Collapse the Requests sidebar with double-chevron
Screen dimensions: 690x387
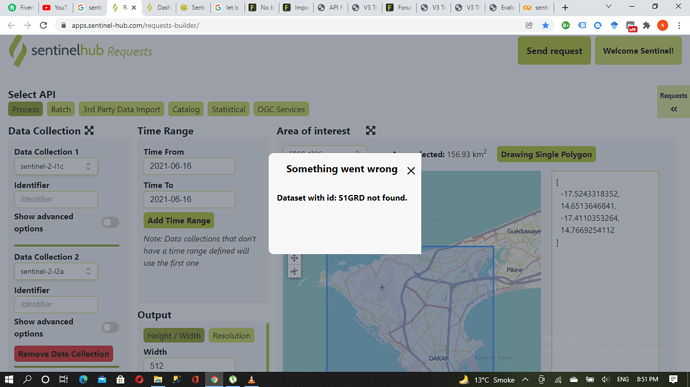tap(674, 109)
